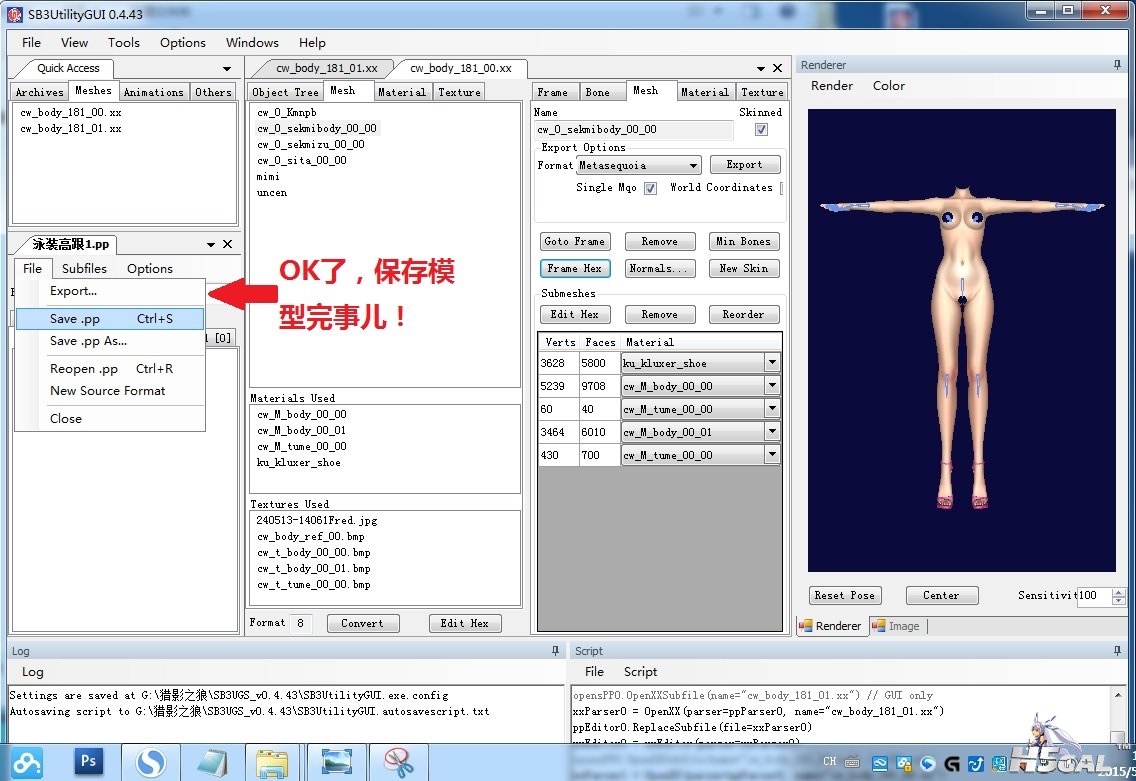Click the Export button

(x=745, y=164)
